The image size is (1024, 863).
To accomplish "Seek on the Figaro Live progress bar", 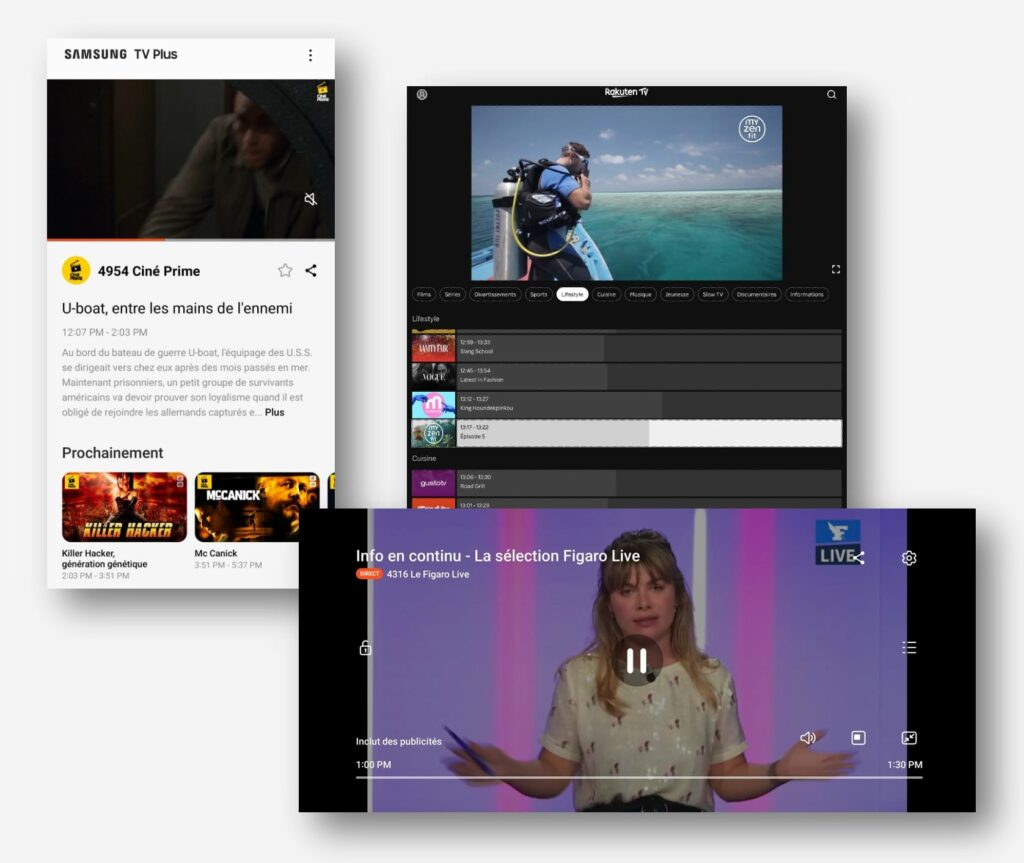I will 639,777.
